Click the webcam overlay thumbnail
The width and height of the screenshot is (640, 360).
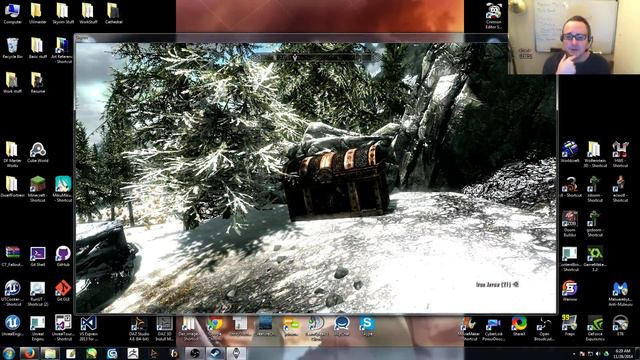pyautogui.click(x=574, y=37)
